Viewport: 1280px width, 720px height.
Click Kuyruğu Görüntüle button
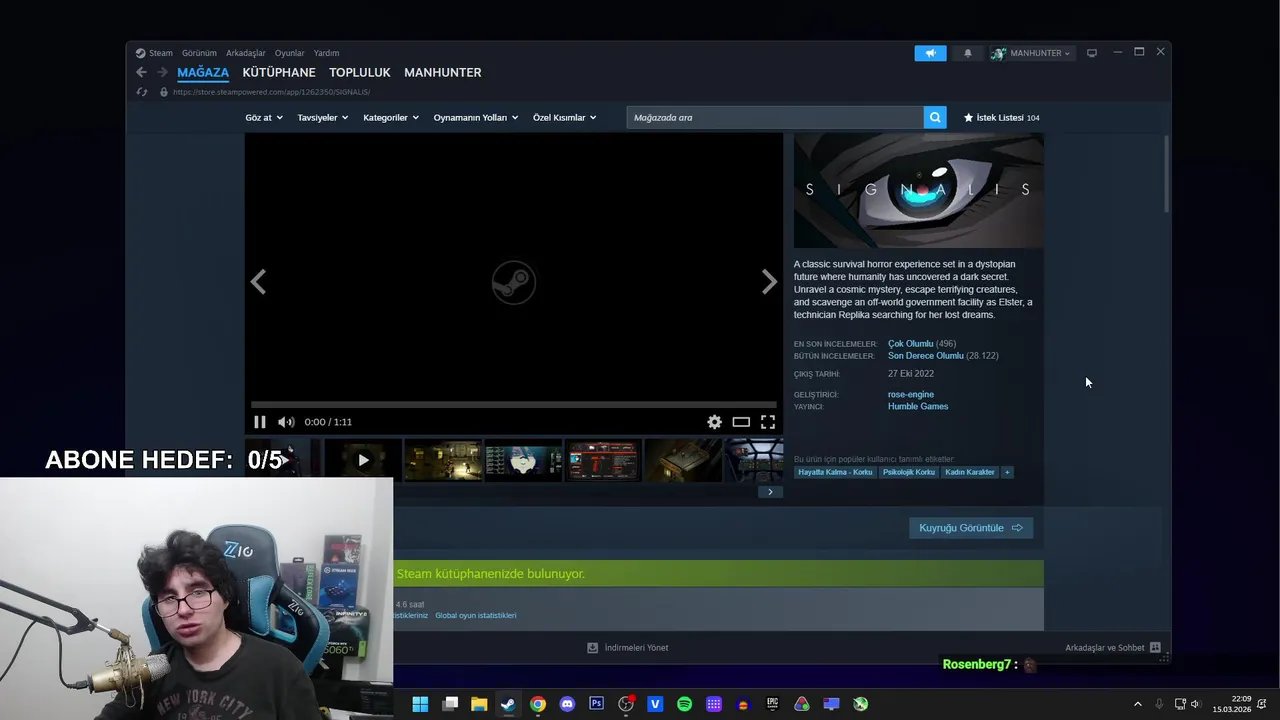pos(971,528)
